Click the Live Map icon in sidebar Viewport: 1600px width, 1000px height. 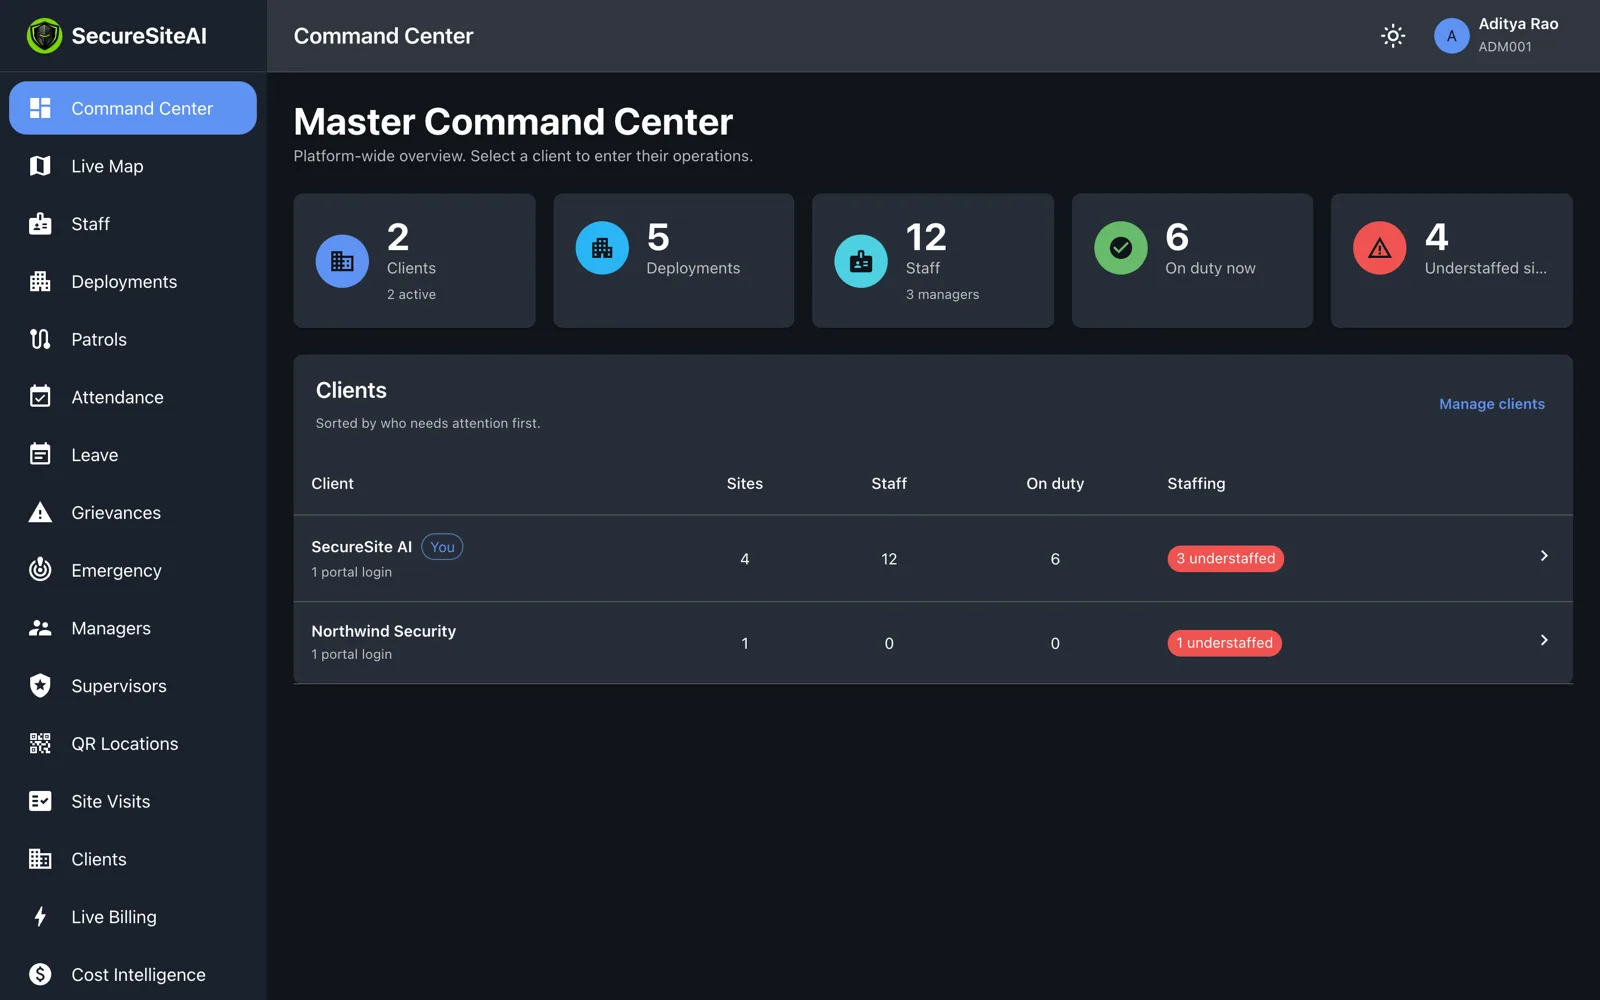(40, 166)
